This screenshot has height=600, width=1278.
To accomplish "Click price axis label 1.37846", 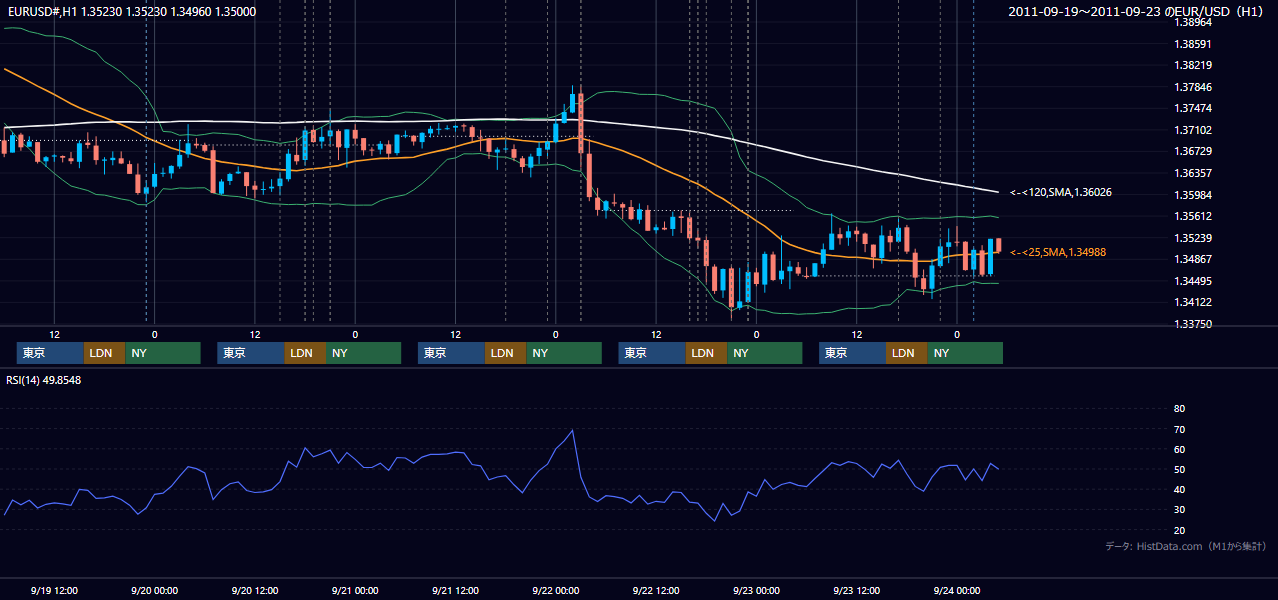I will (x=1194, y=87).
